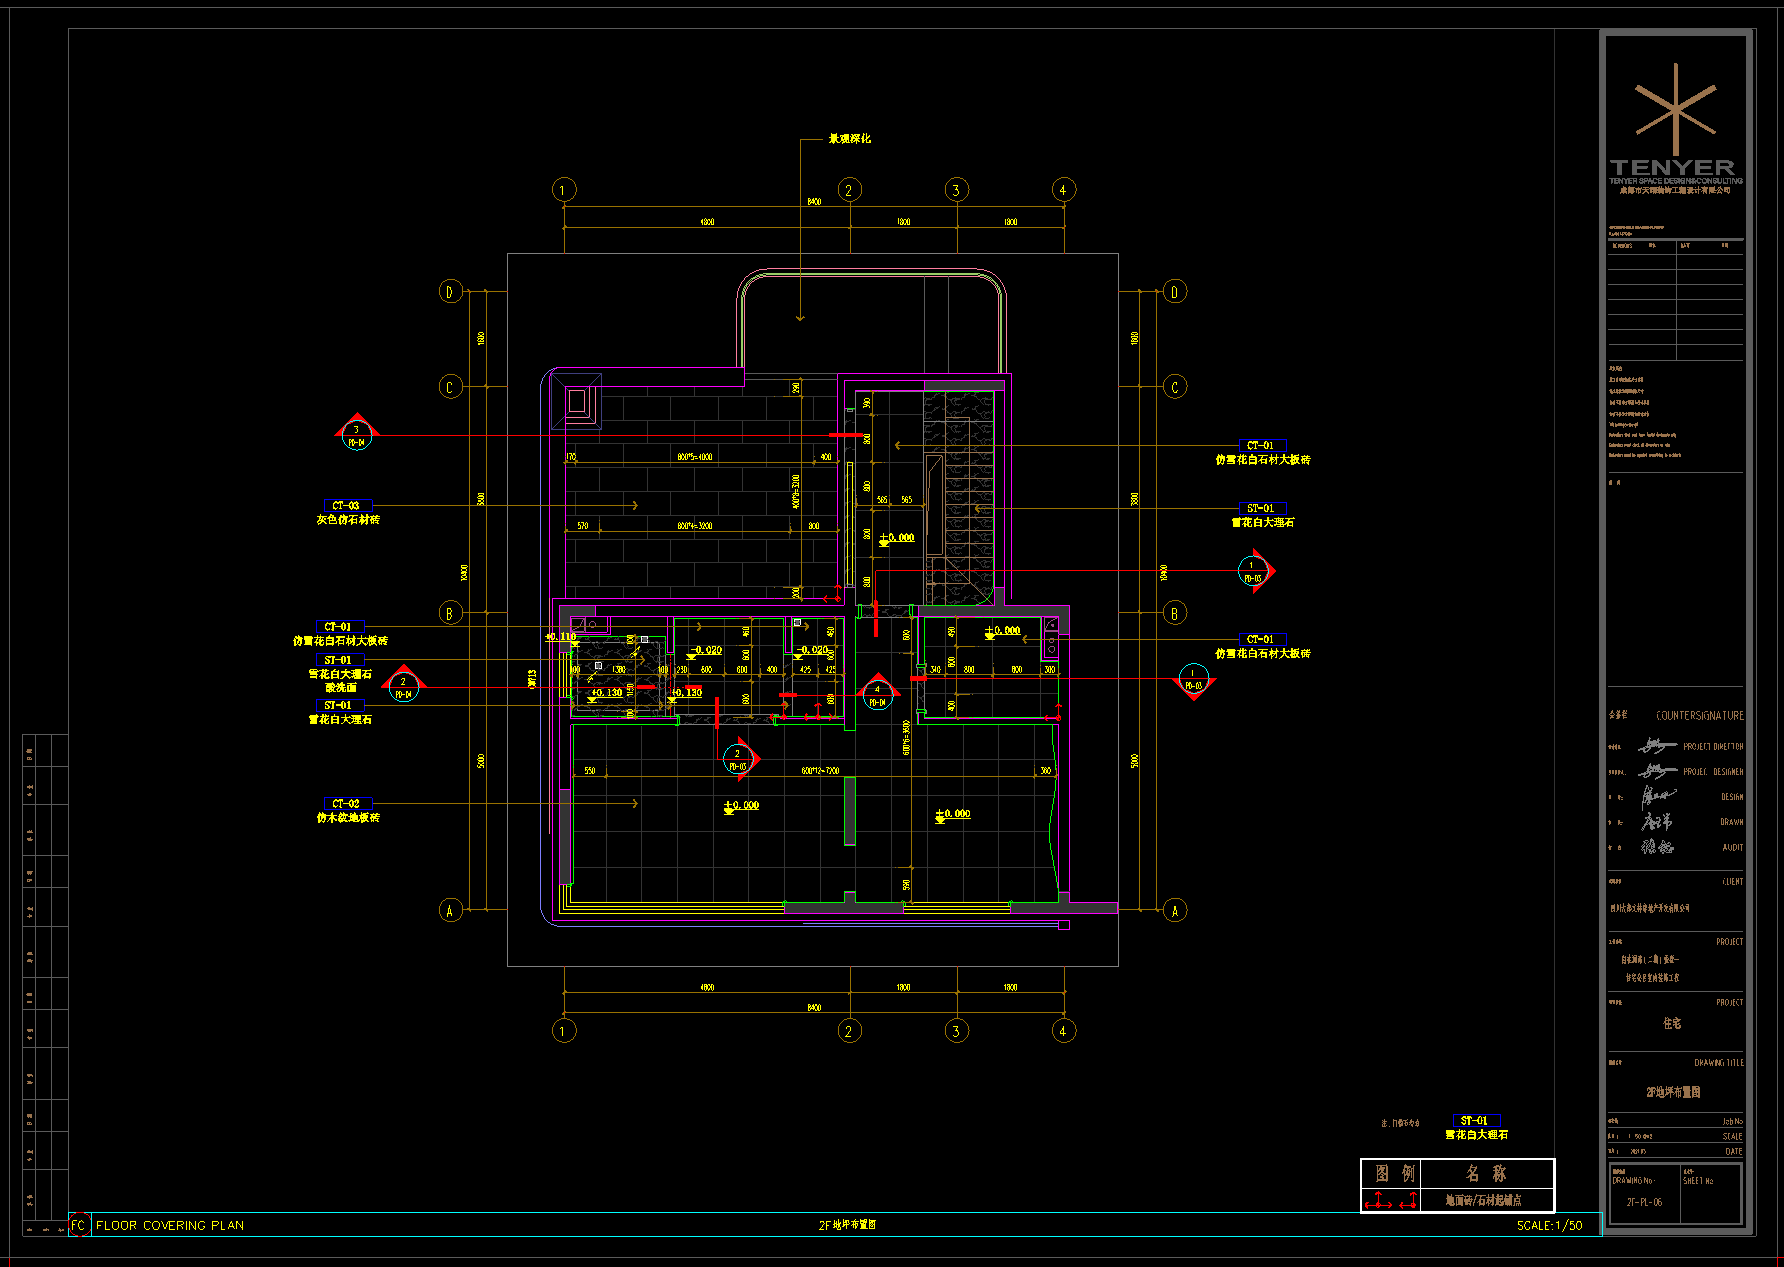Select the DATE label in the title block

(1734, 1152)
